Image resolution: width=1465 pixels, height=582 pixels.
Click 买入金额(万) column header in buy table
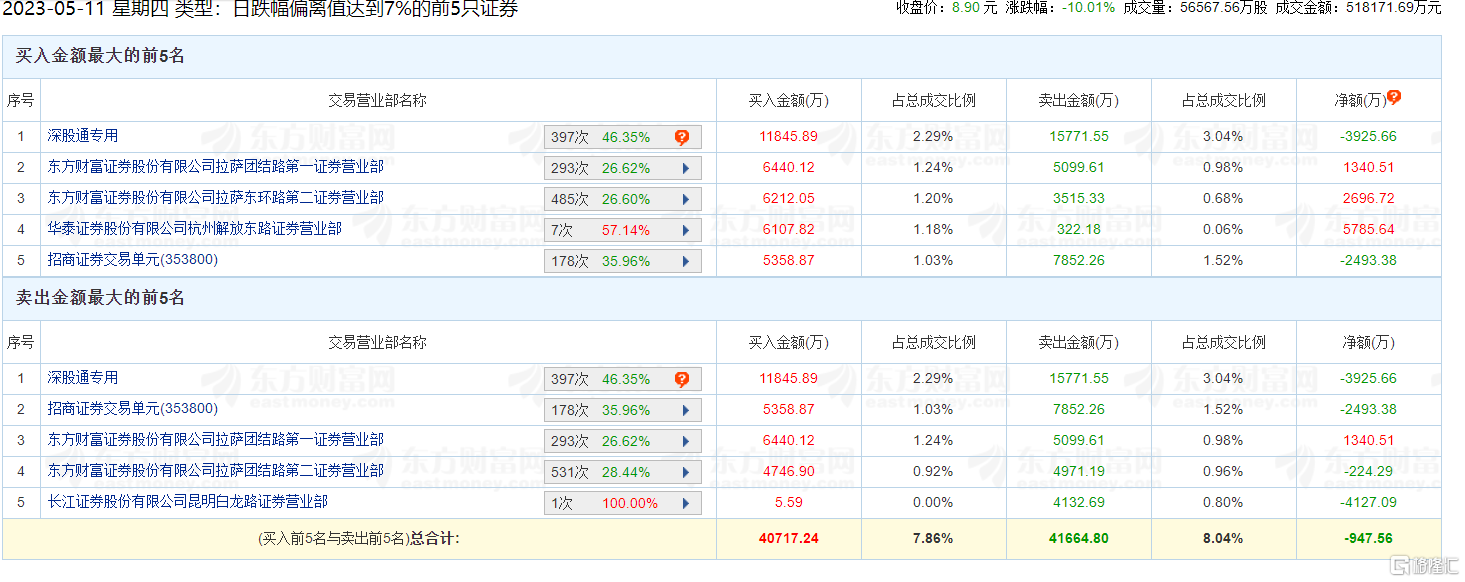pyautogui.click(x=789, y=100)
